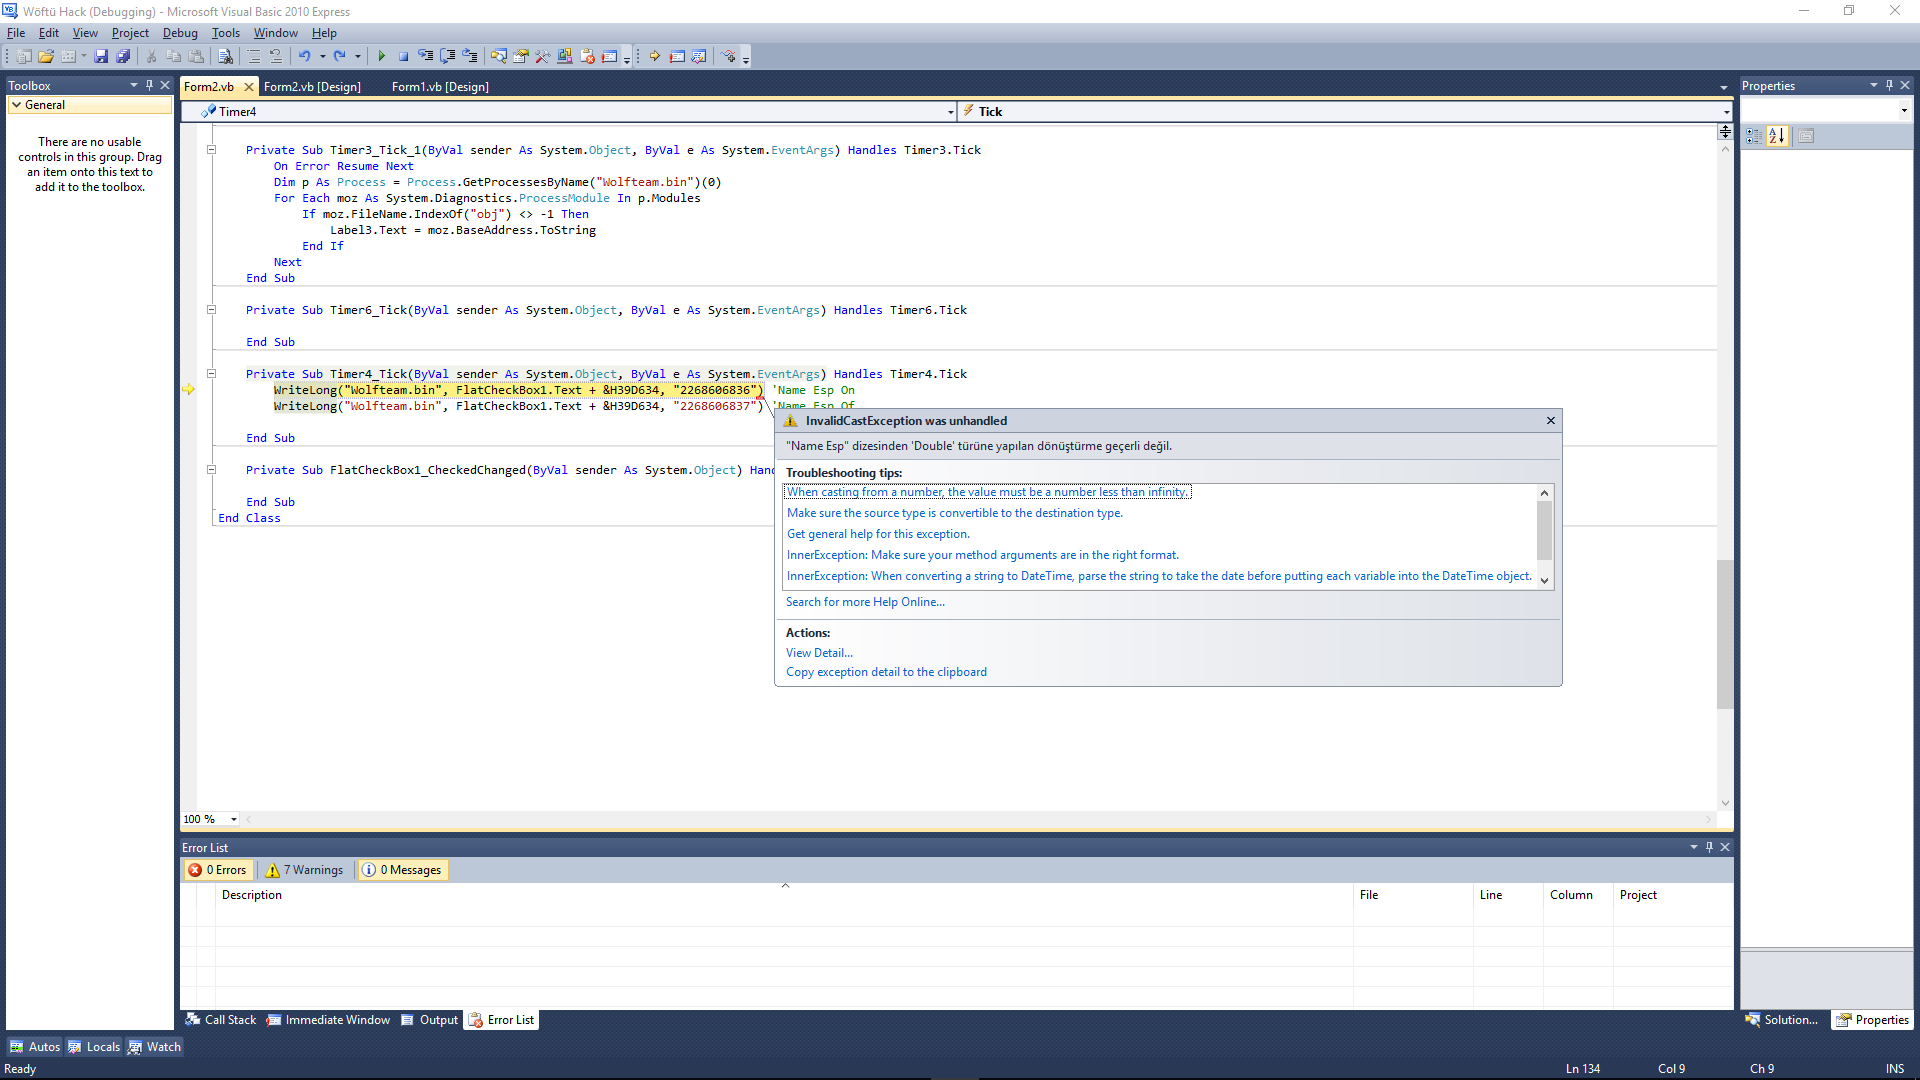Viewport: 1920px width, 1080px height.
Task: Click the Save All toolbar icon
Action: 123,57
